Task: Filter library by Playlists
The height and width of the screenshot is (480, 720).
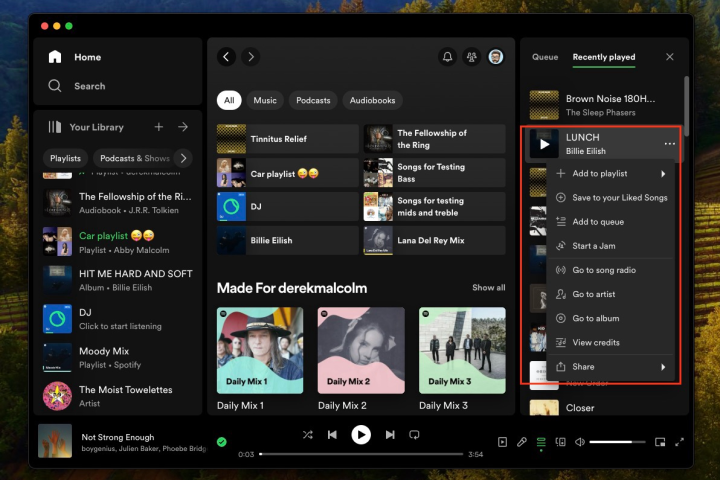Action: tap(65, 158)
